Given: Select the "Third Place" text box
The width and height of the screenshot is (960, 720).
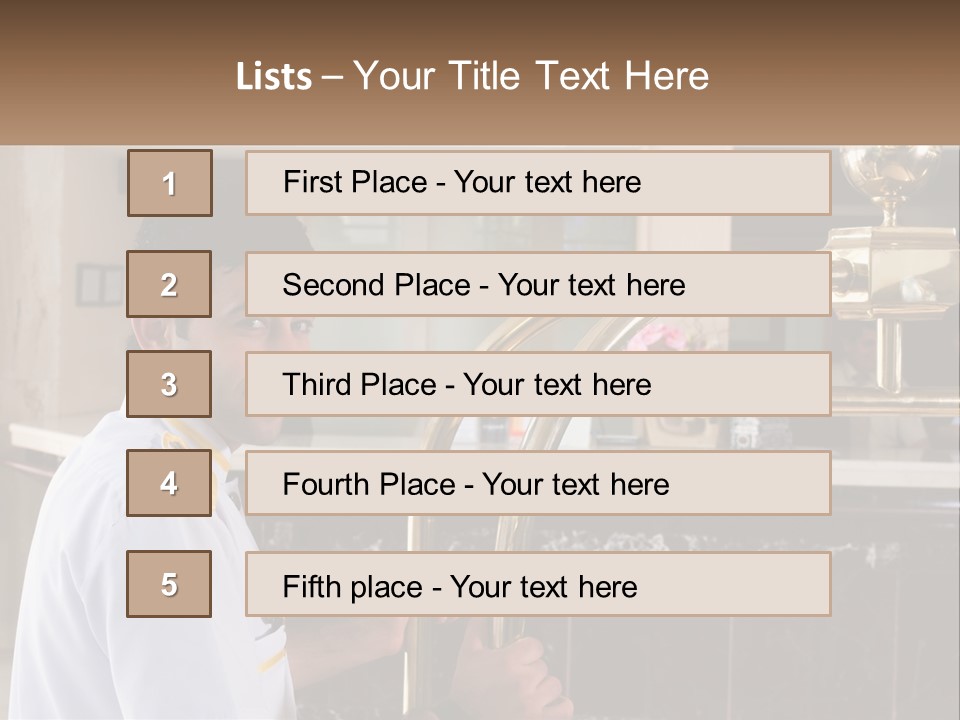Looking at the screenshot, I should [538, 384].
